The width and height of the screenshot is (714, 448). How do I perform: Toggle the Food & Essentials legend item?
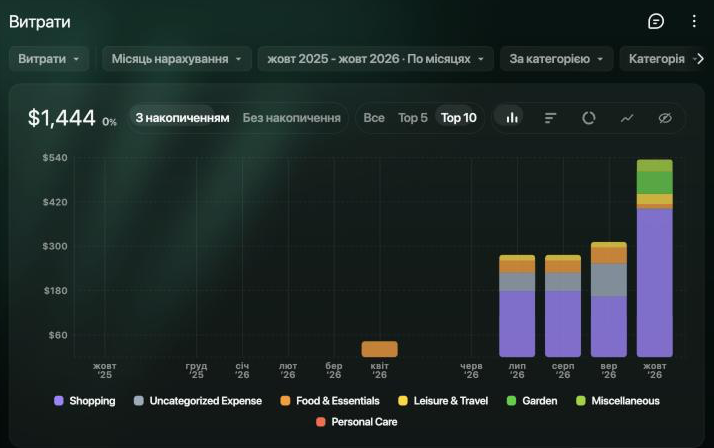[330, 401]
